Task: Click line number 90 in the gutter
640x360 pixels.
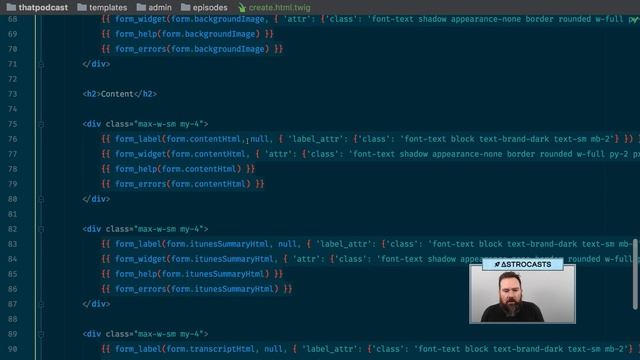Action: point(13,349)
